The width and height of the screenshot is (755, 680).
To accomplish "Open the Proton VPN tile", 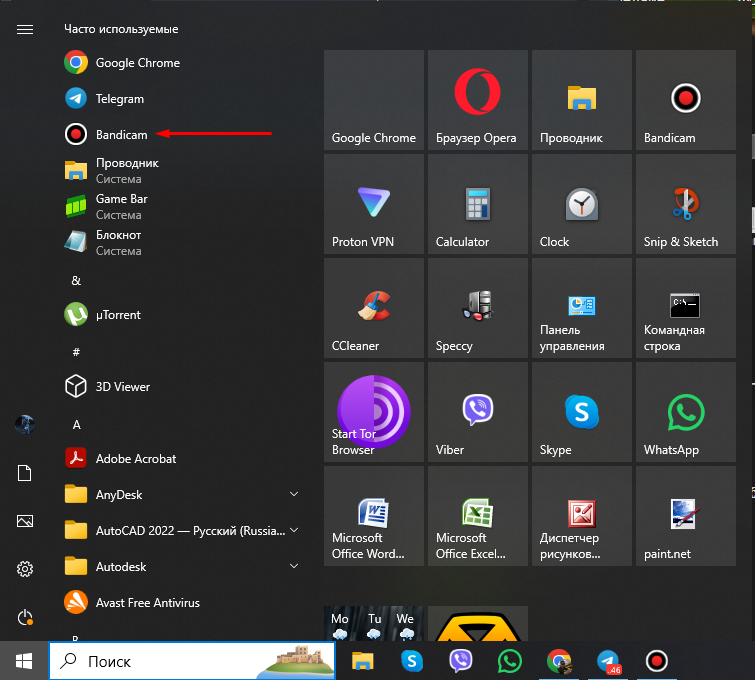I will click(374, 204).
